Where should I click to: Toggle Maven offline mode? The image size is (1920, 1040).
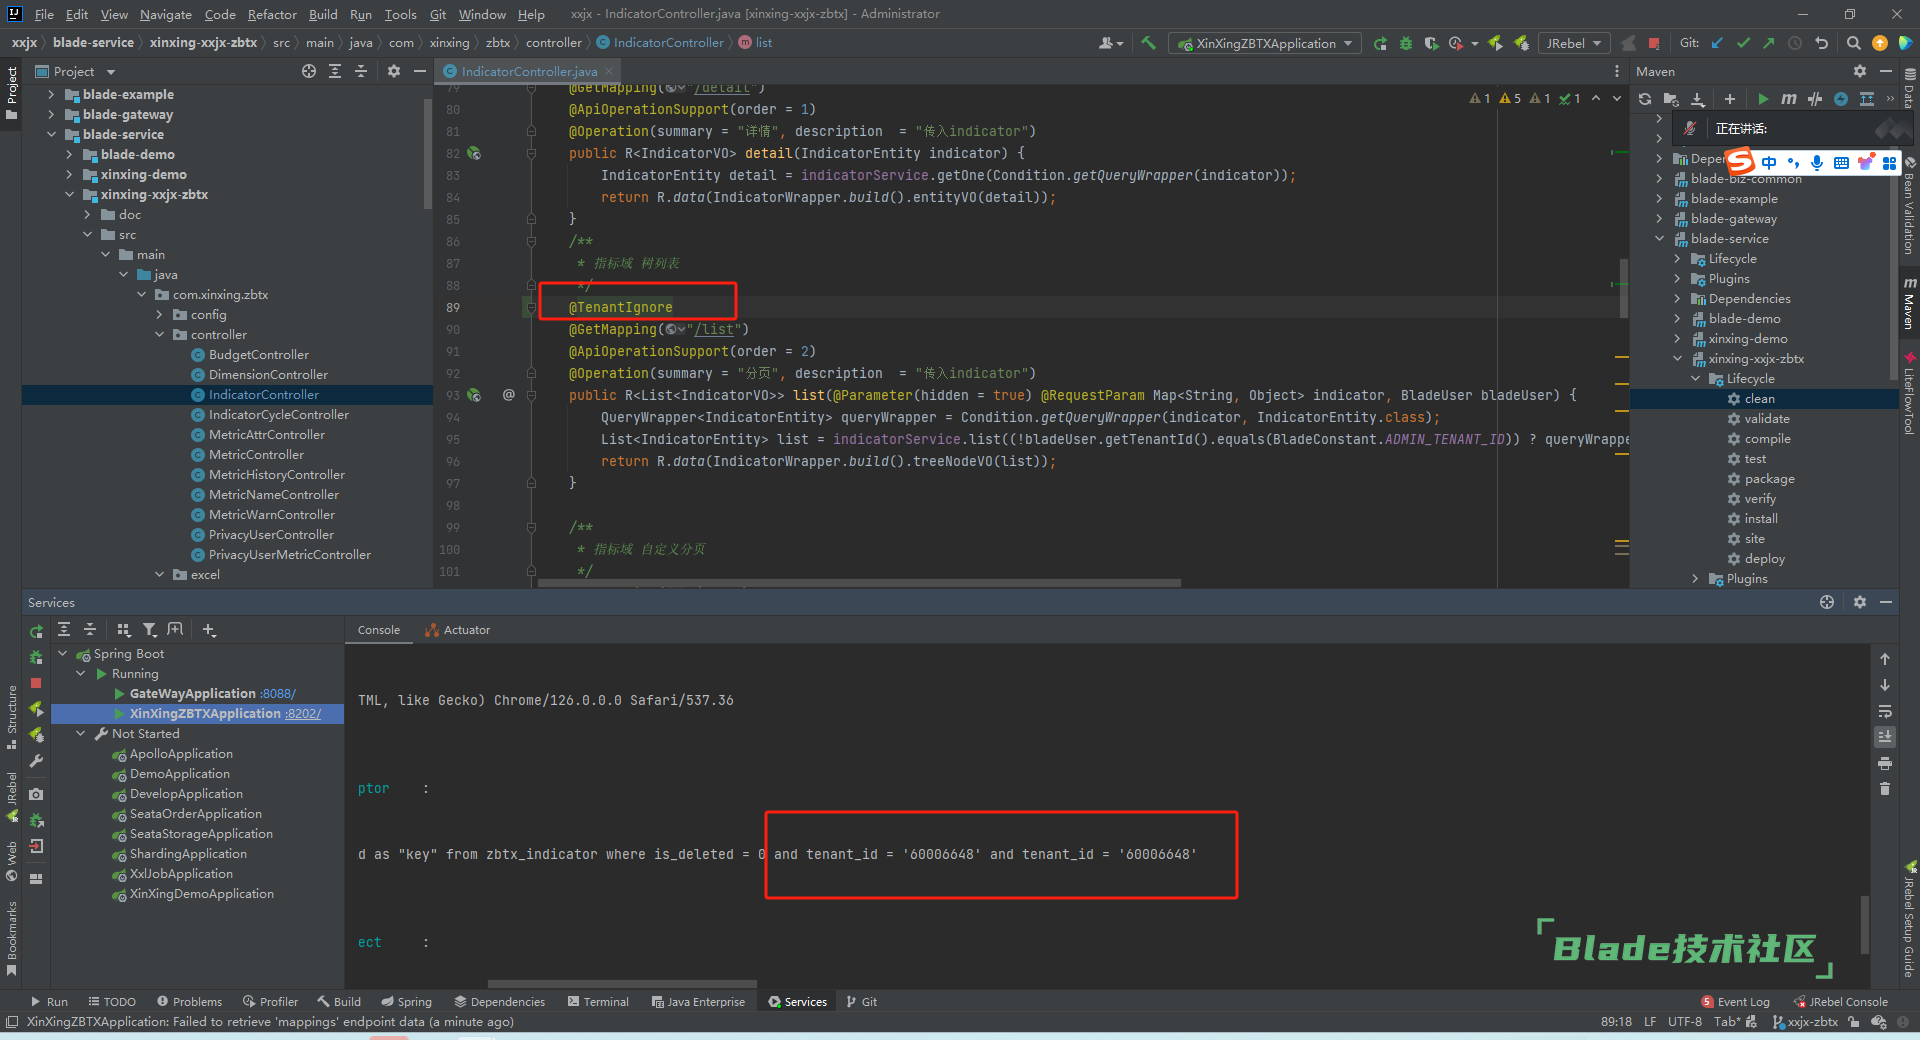coord(1815,99)
